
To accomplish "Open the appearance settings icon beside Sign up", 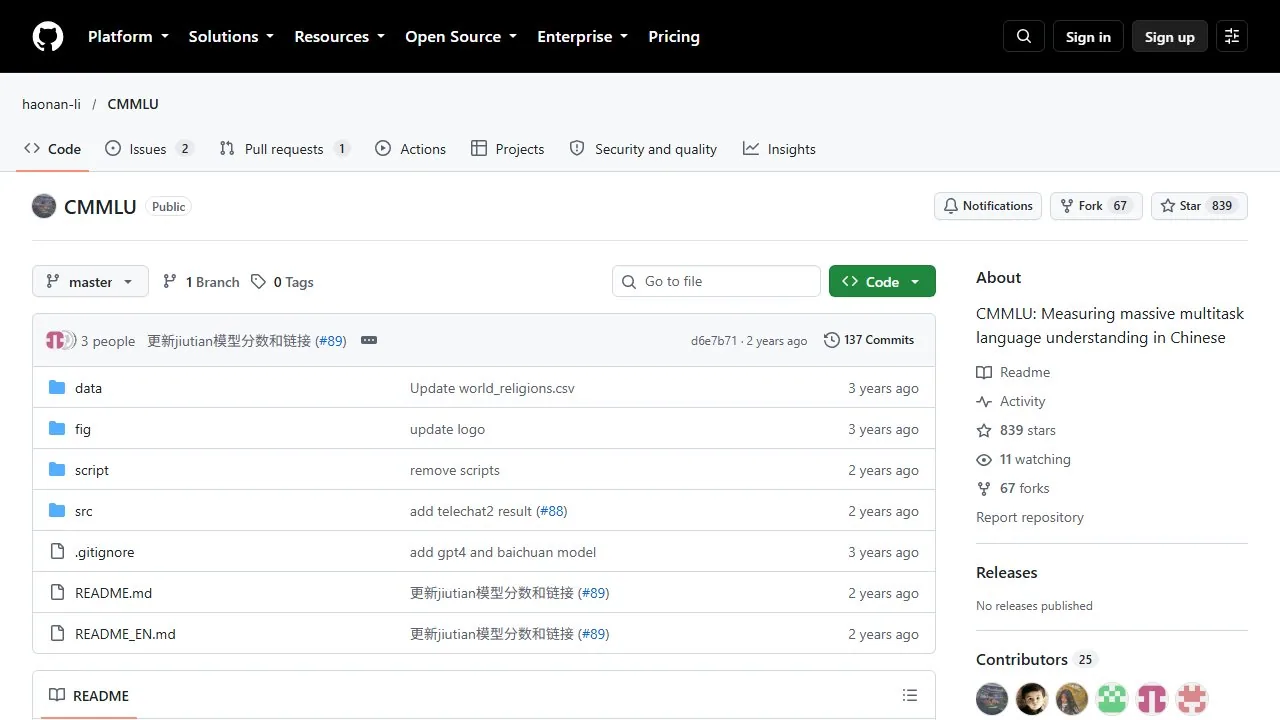I will click(1232, 37).
